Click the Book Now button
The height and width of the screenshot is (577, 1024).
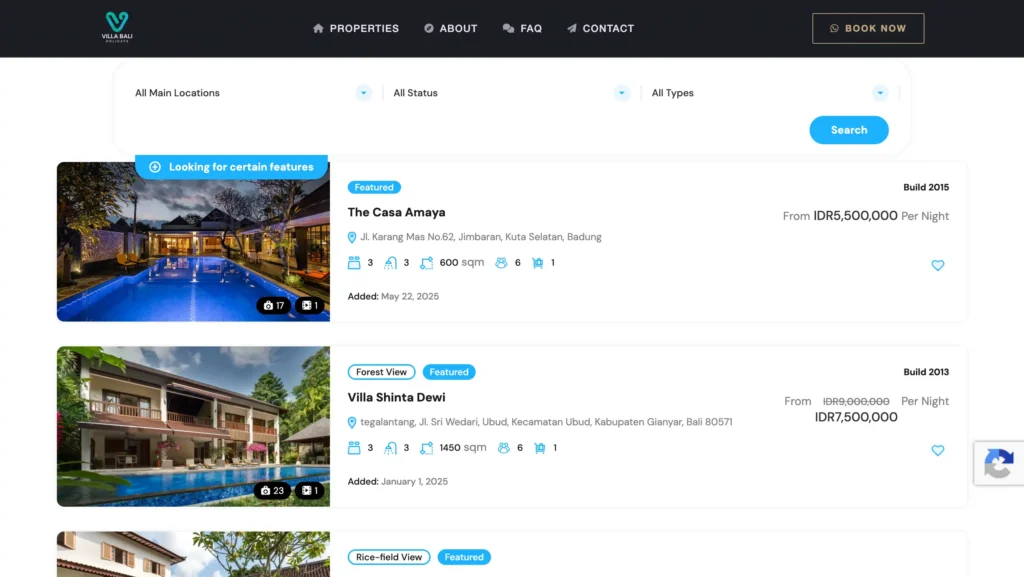pyautogui.click(x=868, y=28)
